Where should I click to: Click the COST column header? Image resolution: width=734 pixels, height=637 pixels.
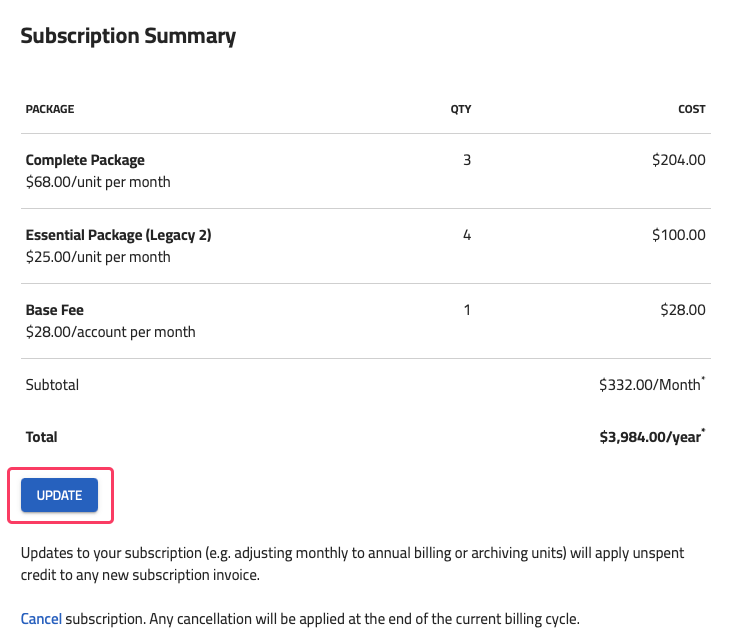[x=691, y=109]
